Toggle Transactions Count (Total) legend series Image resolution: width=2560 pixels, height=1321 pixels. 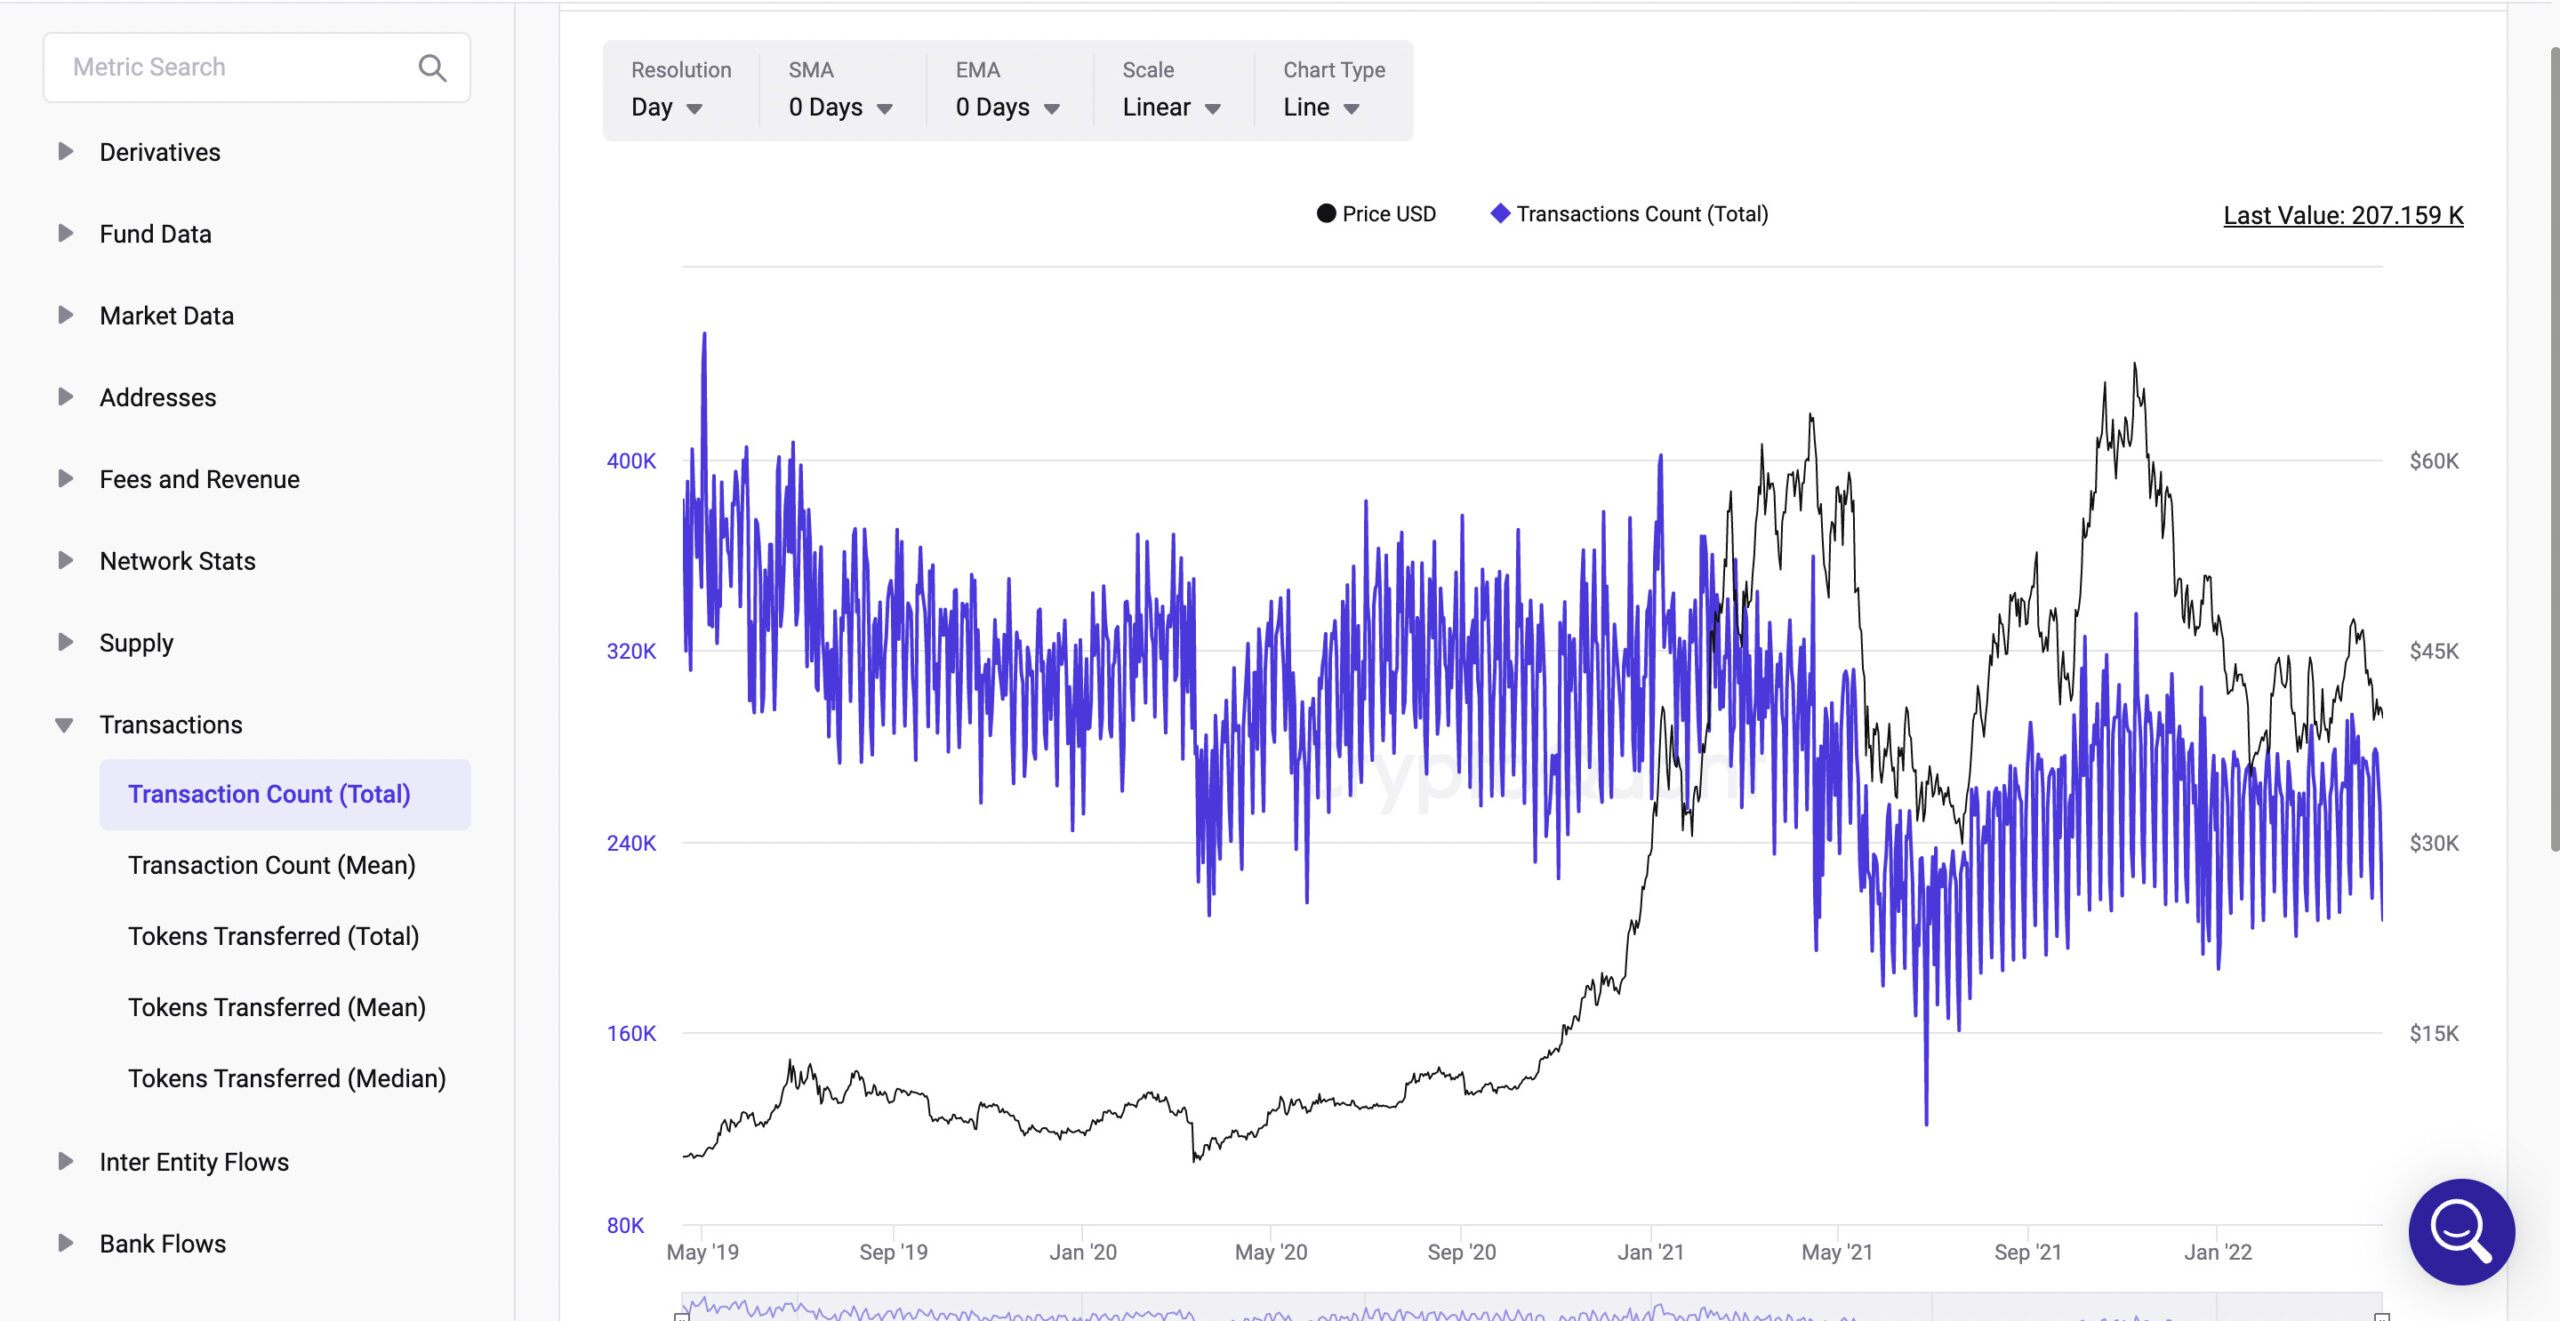point(1629,214)
